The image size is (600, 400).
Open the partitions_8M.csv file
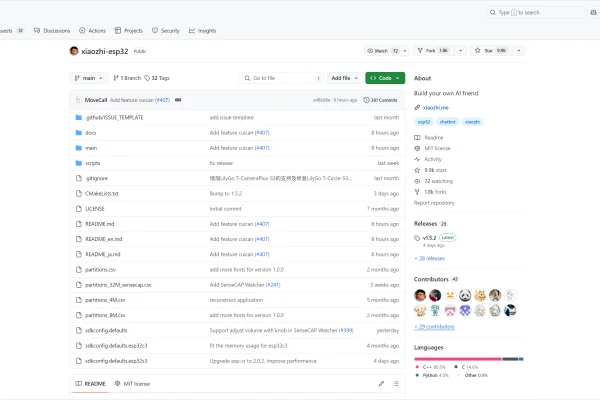coord(105,315)
